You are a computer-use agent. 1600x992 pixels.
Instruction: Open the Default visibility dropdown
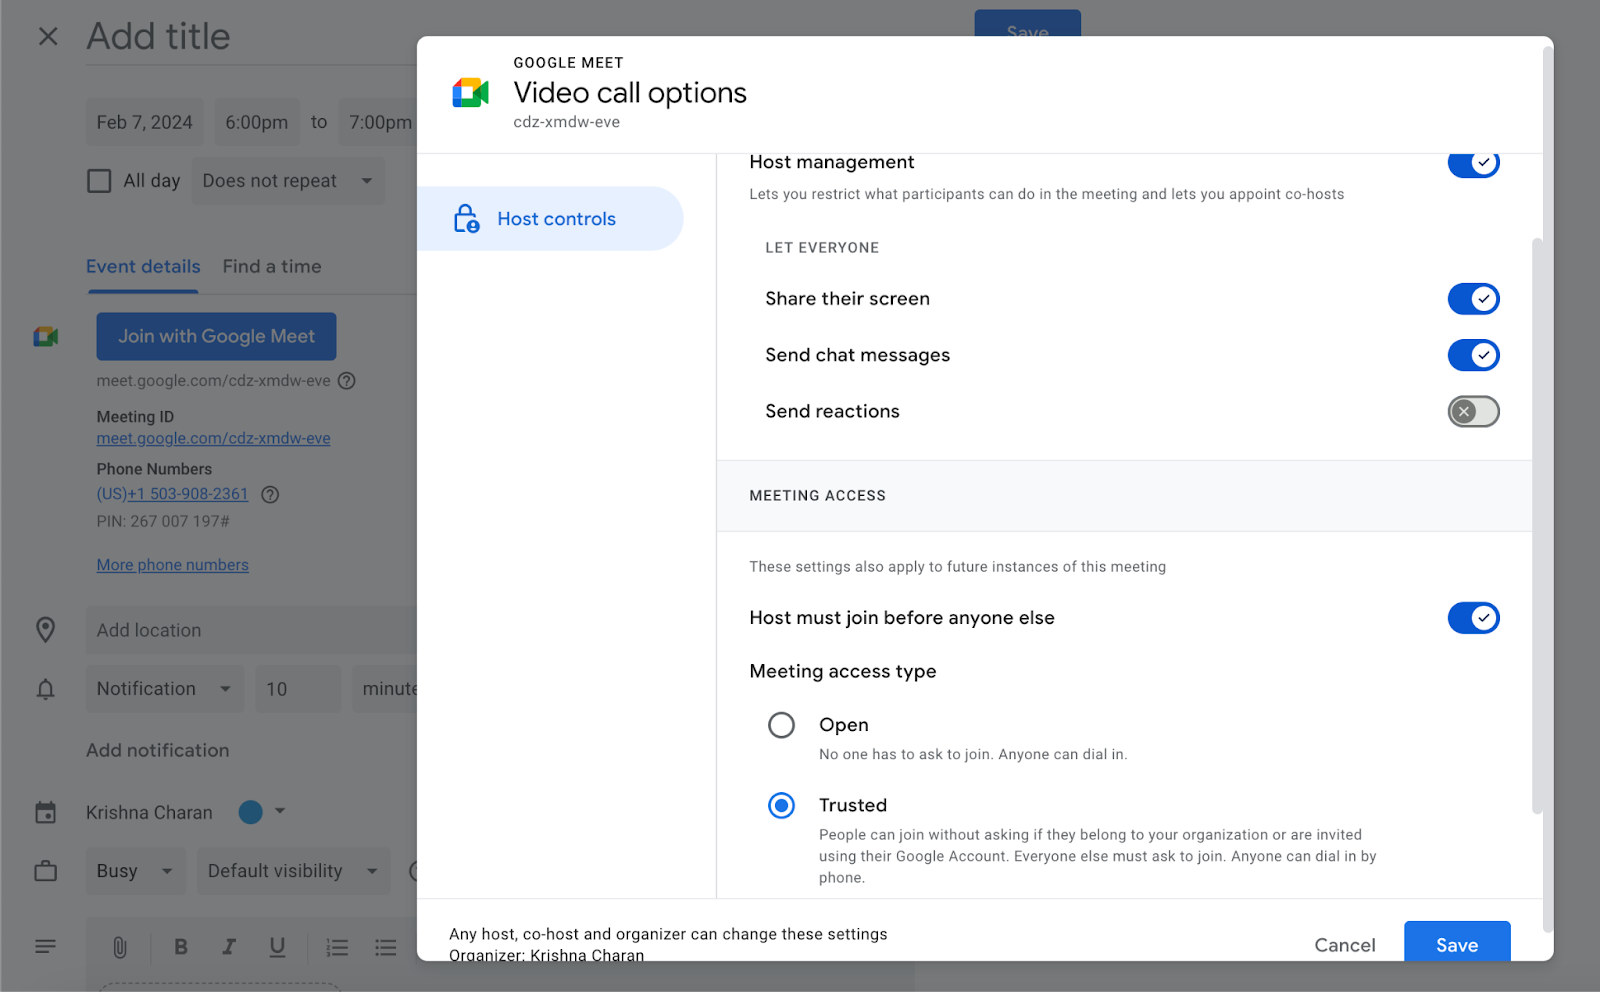[x=293, y=871]
